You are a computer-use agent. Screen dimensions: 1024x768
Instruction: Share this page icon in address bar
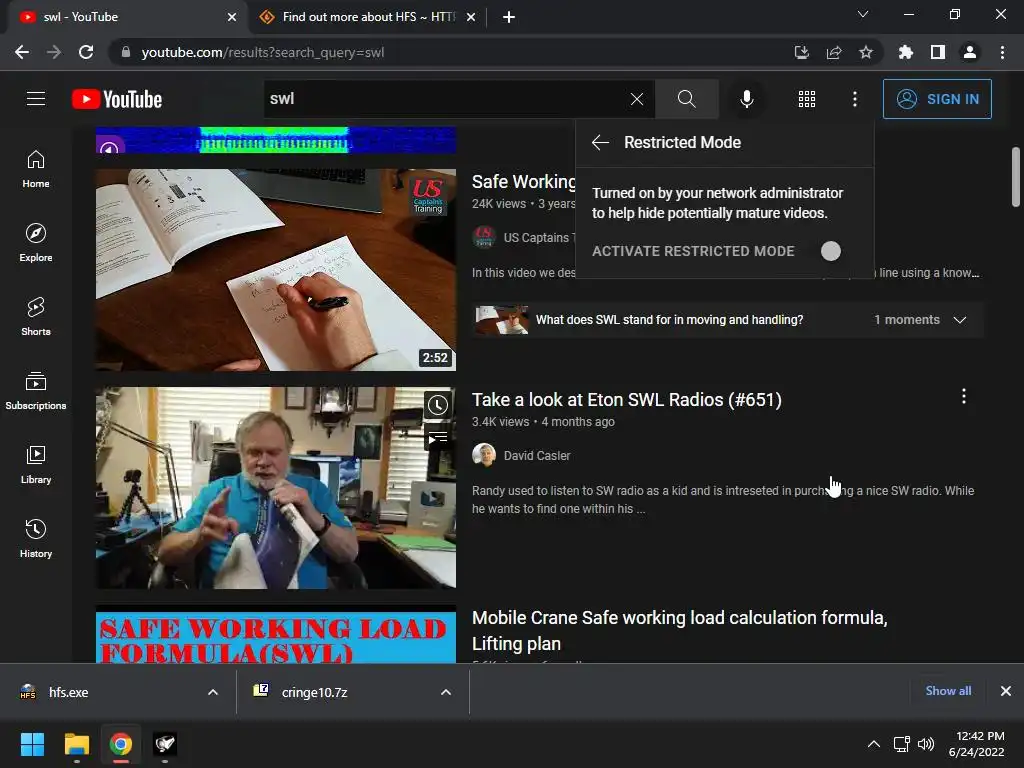[833, 52]
